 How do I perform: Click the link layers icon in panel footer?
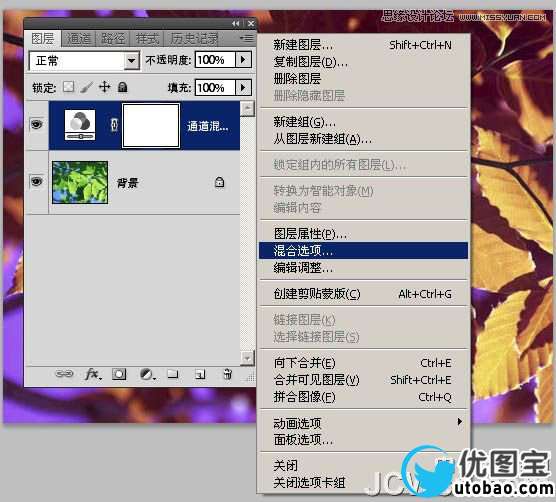64,374
